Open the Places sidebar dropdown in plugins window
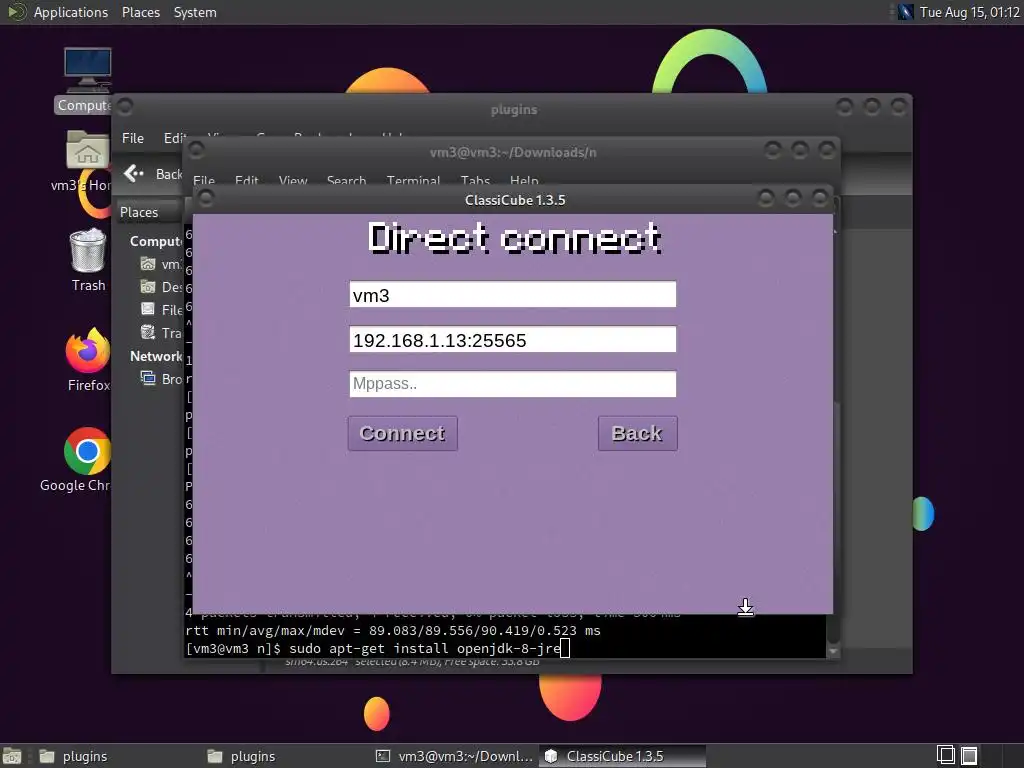 150,212
